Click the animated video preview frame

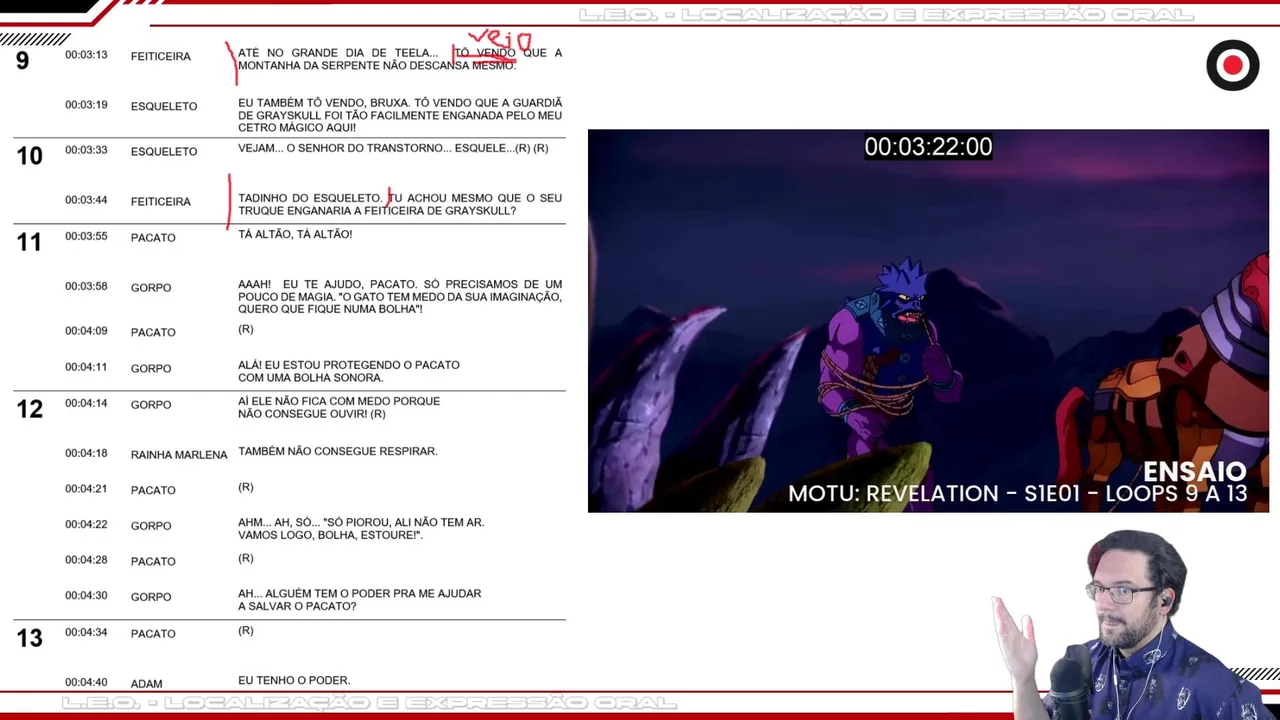(928, 321)
